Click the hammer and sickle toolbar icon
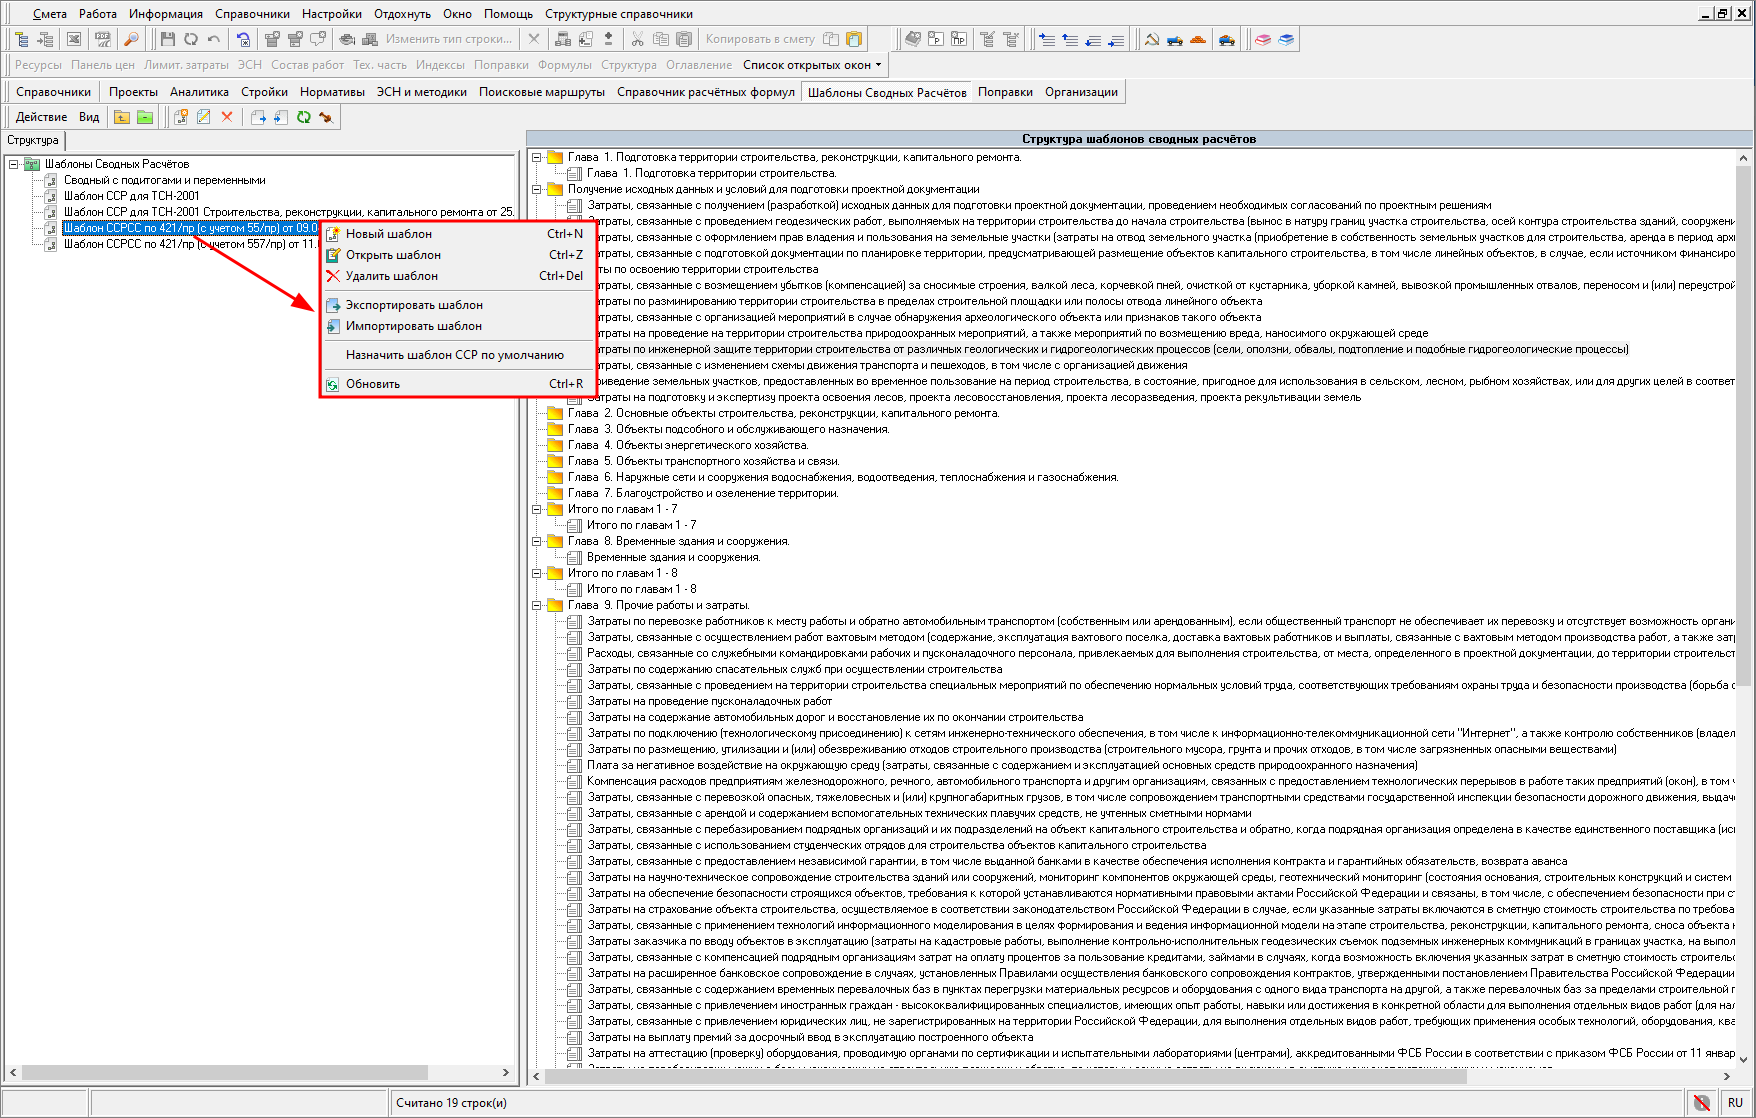The width and height of the screenshot is (1756, 1118). [1152, 39]
